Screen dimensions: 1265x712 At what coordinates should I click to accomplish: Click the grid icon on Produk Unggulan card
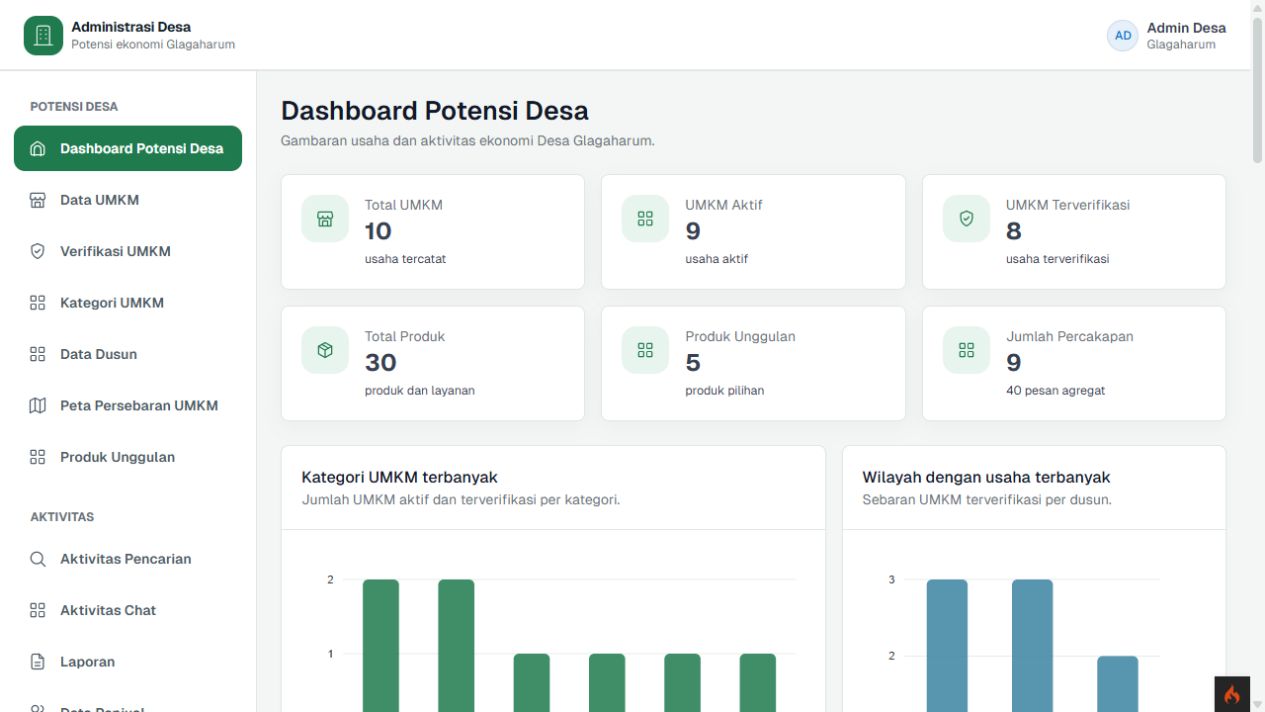coord(645,350)
